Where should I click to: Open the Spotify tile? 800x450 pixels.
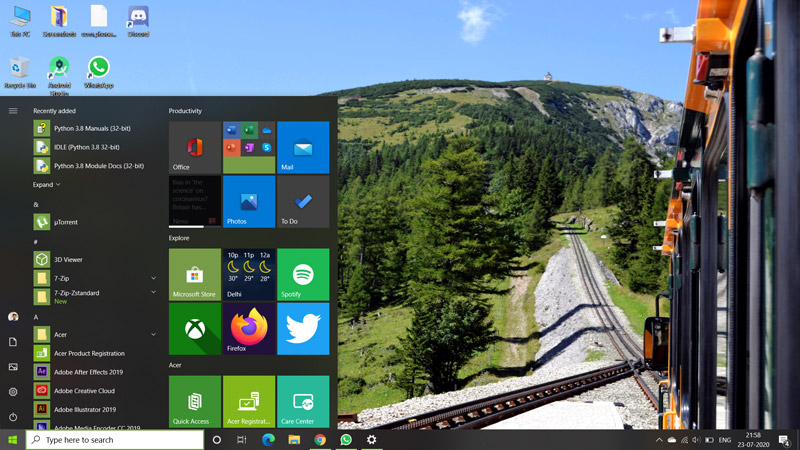click(303, 274)
